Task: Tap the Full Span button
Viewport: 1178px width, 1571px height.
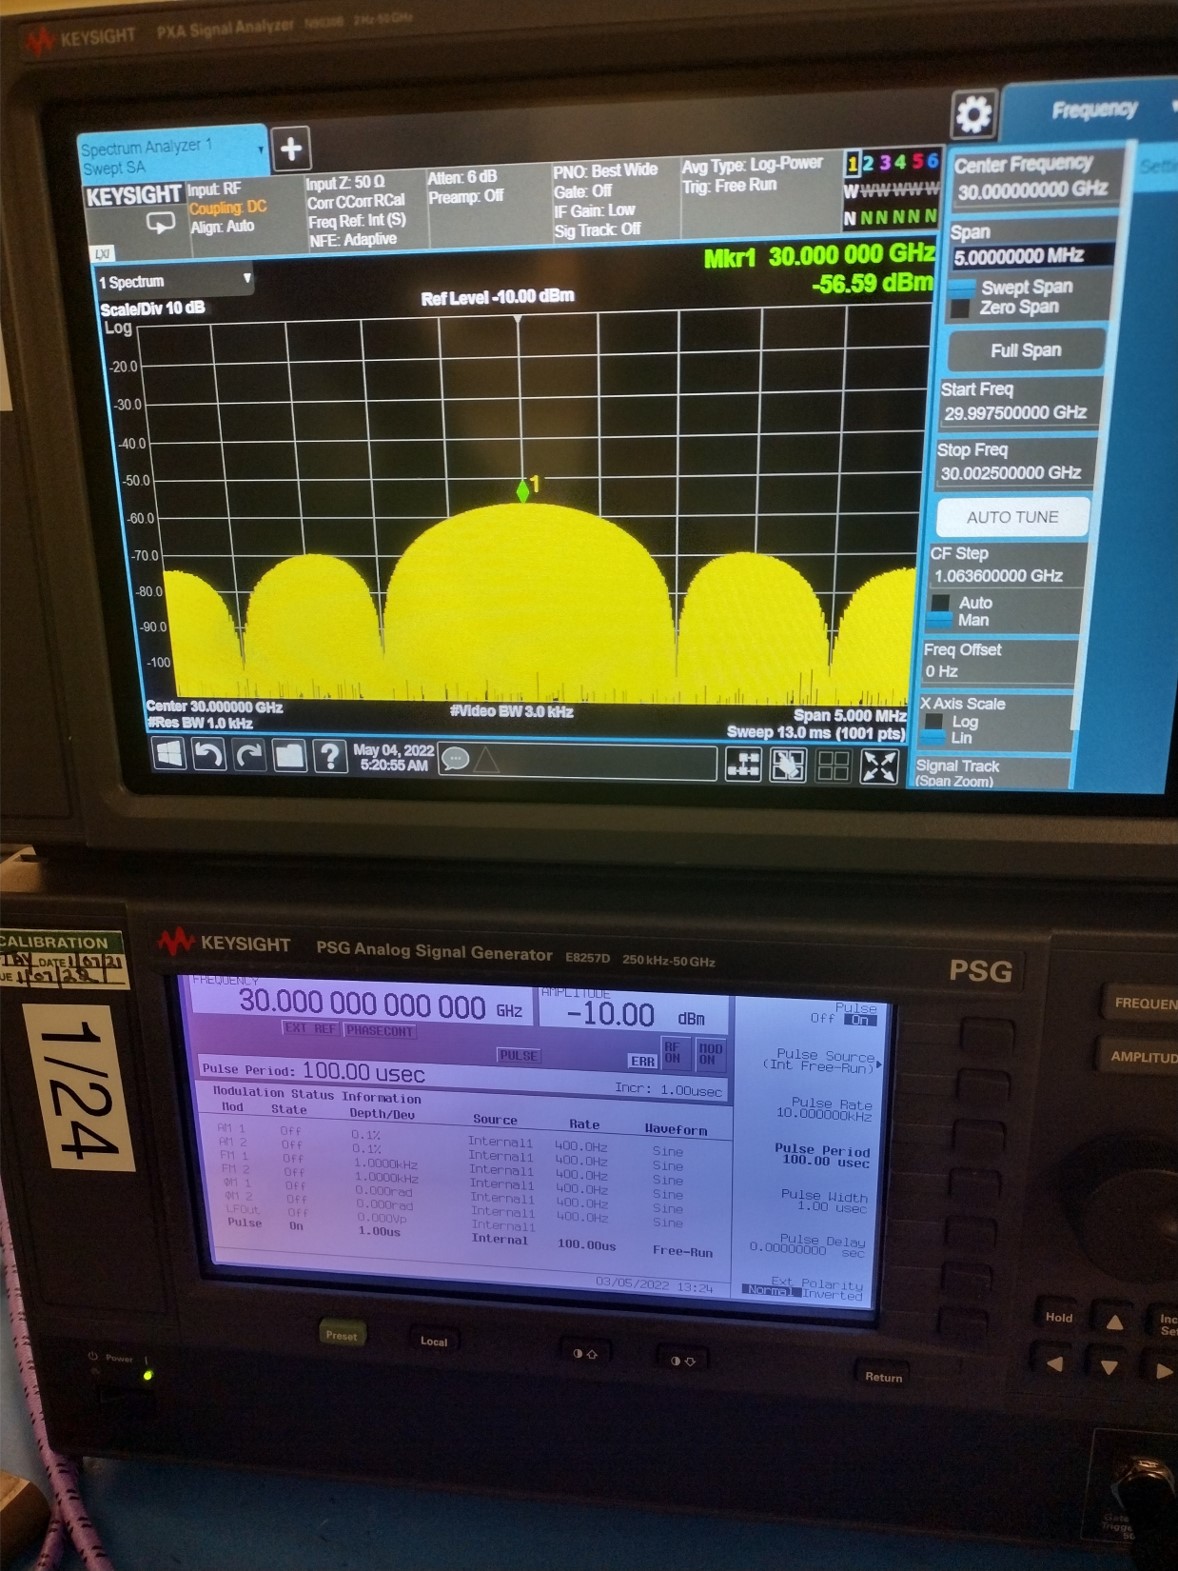Action: click(1026, 350)
